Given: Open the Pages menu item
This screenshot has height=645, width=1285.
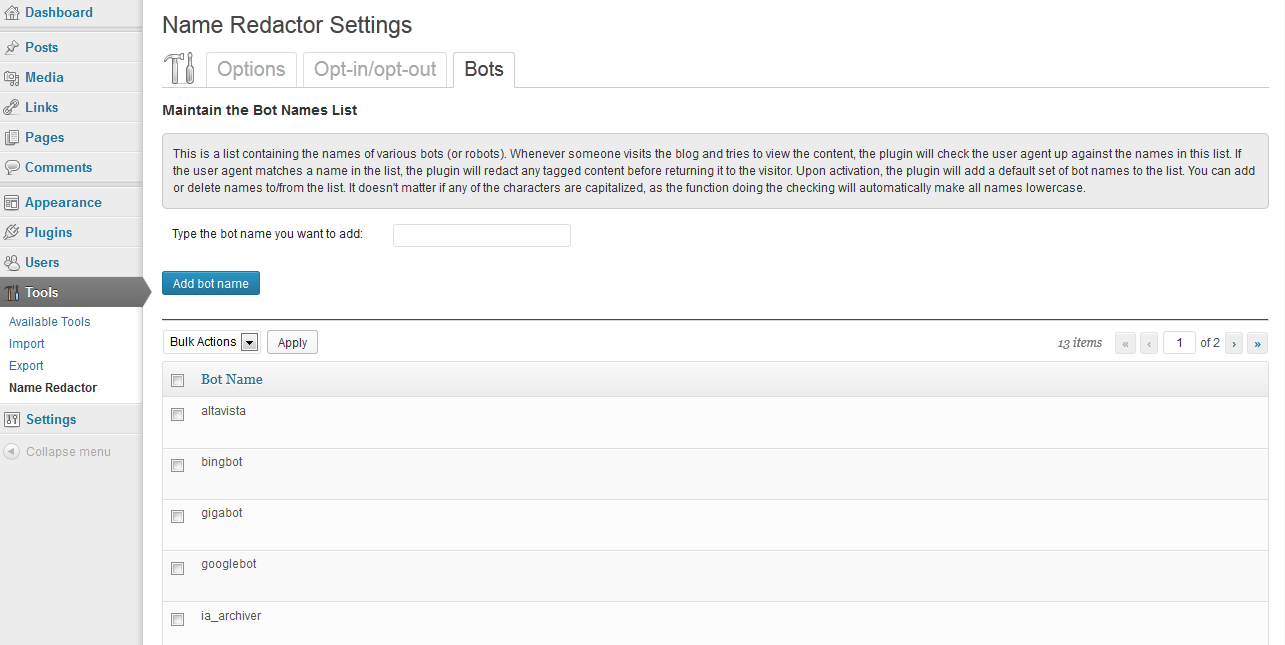Looking at the screenshot, I should (45, 137).
